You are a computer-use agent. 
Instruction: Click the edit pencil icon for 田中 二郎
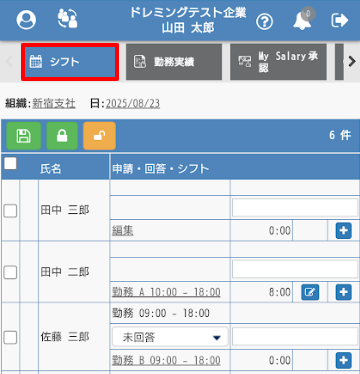(x=310, y=292)
